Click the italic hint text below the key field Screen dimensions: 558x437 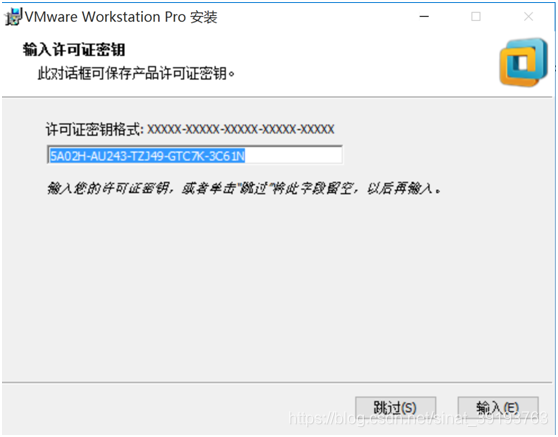point(244,188)
